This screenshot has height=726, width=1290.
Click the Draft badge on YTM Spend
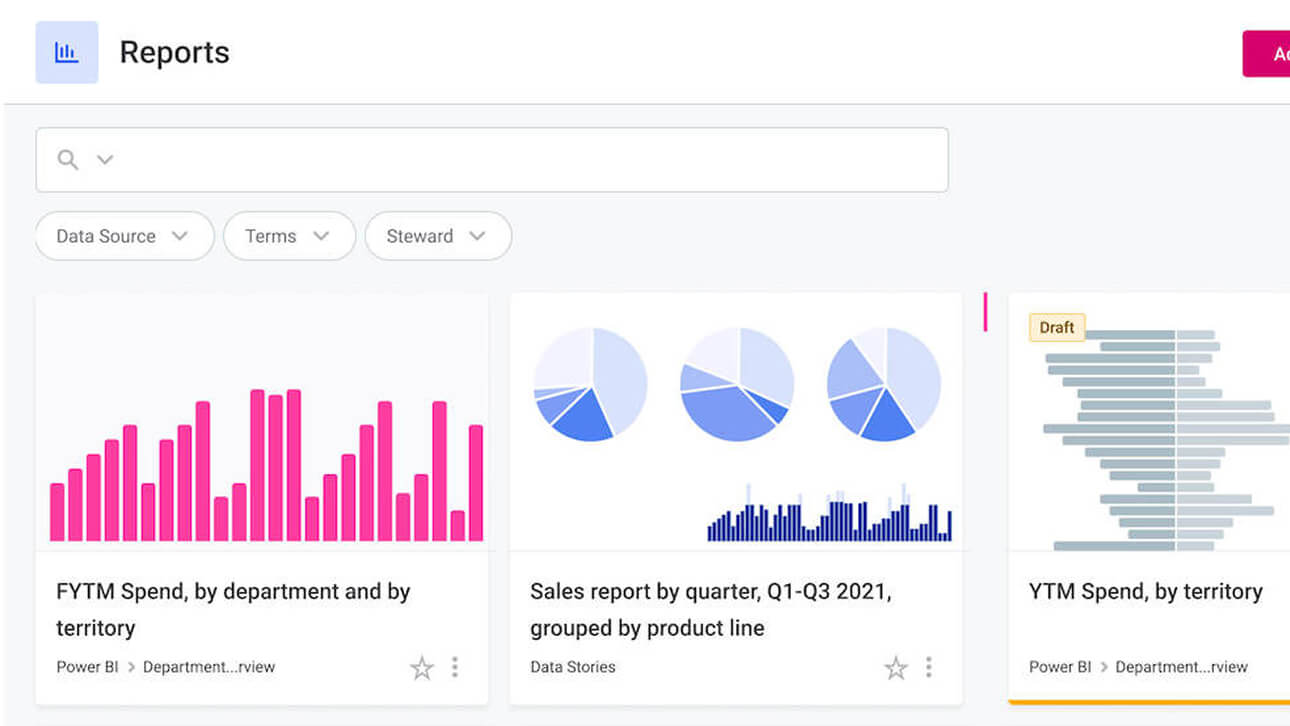click(1057, 328)
